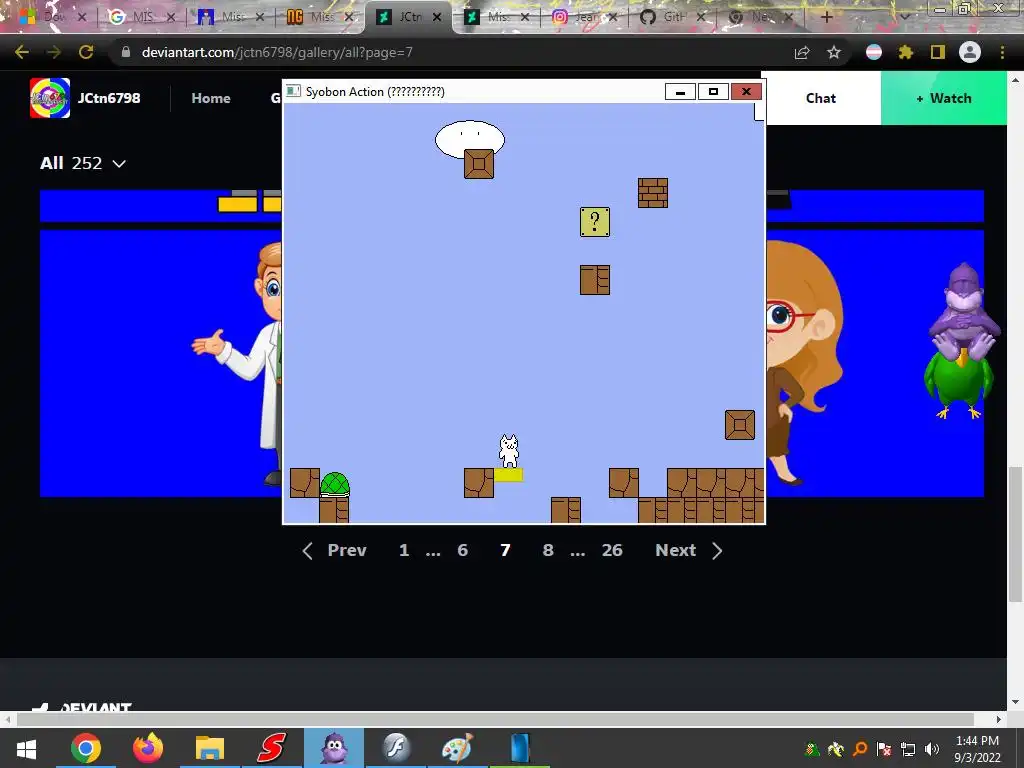Viewport: 1024px width, 768px height.
Task: Open the tab search chevron
Action: tap(904, 17)
